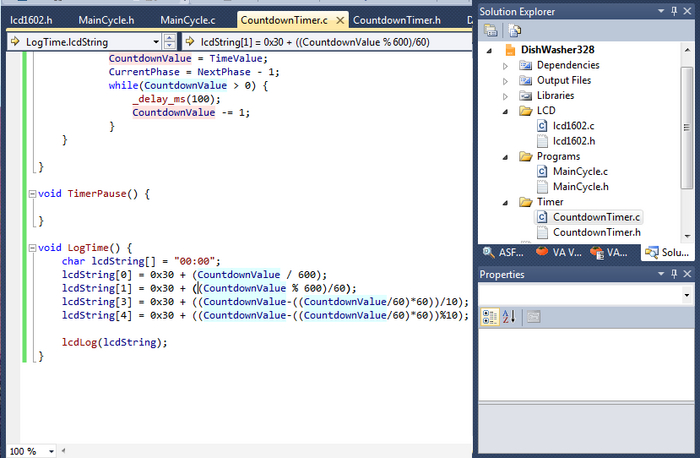Open the LogTime.lcdString scope dropdown
Screen dimensions: 700x458
click(155, 42)
